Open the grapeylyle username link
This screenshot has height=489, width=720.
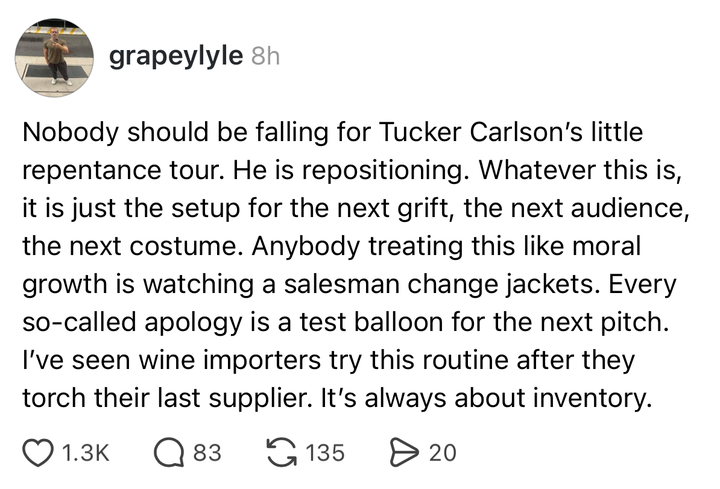coord(174,56)
